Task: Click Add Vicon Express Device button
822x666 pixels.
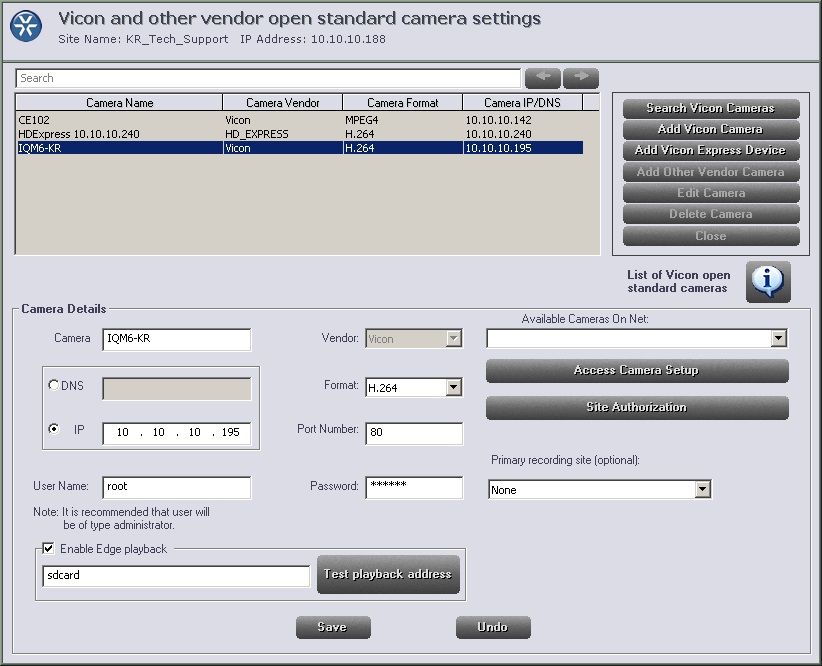Action: point(710,150)
